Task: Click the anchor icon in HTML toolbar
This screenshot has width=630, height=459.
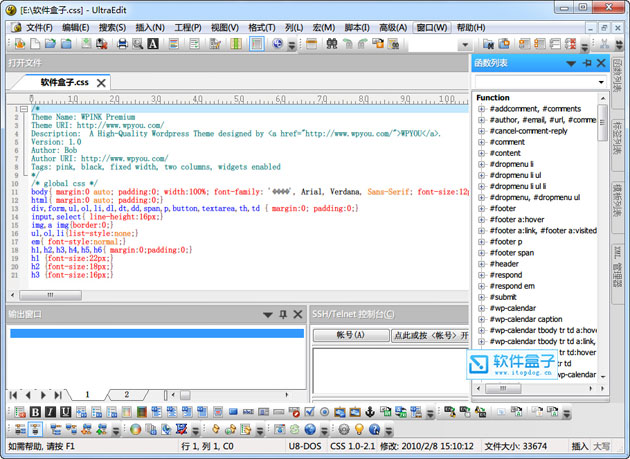Action: pos(370,412)
